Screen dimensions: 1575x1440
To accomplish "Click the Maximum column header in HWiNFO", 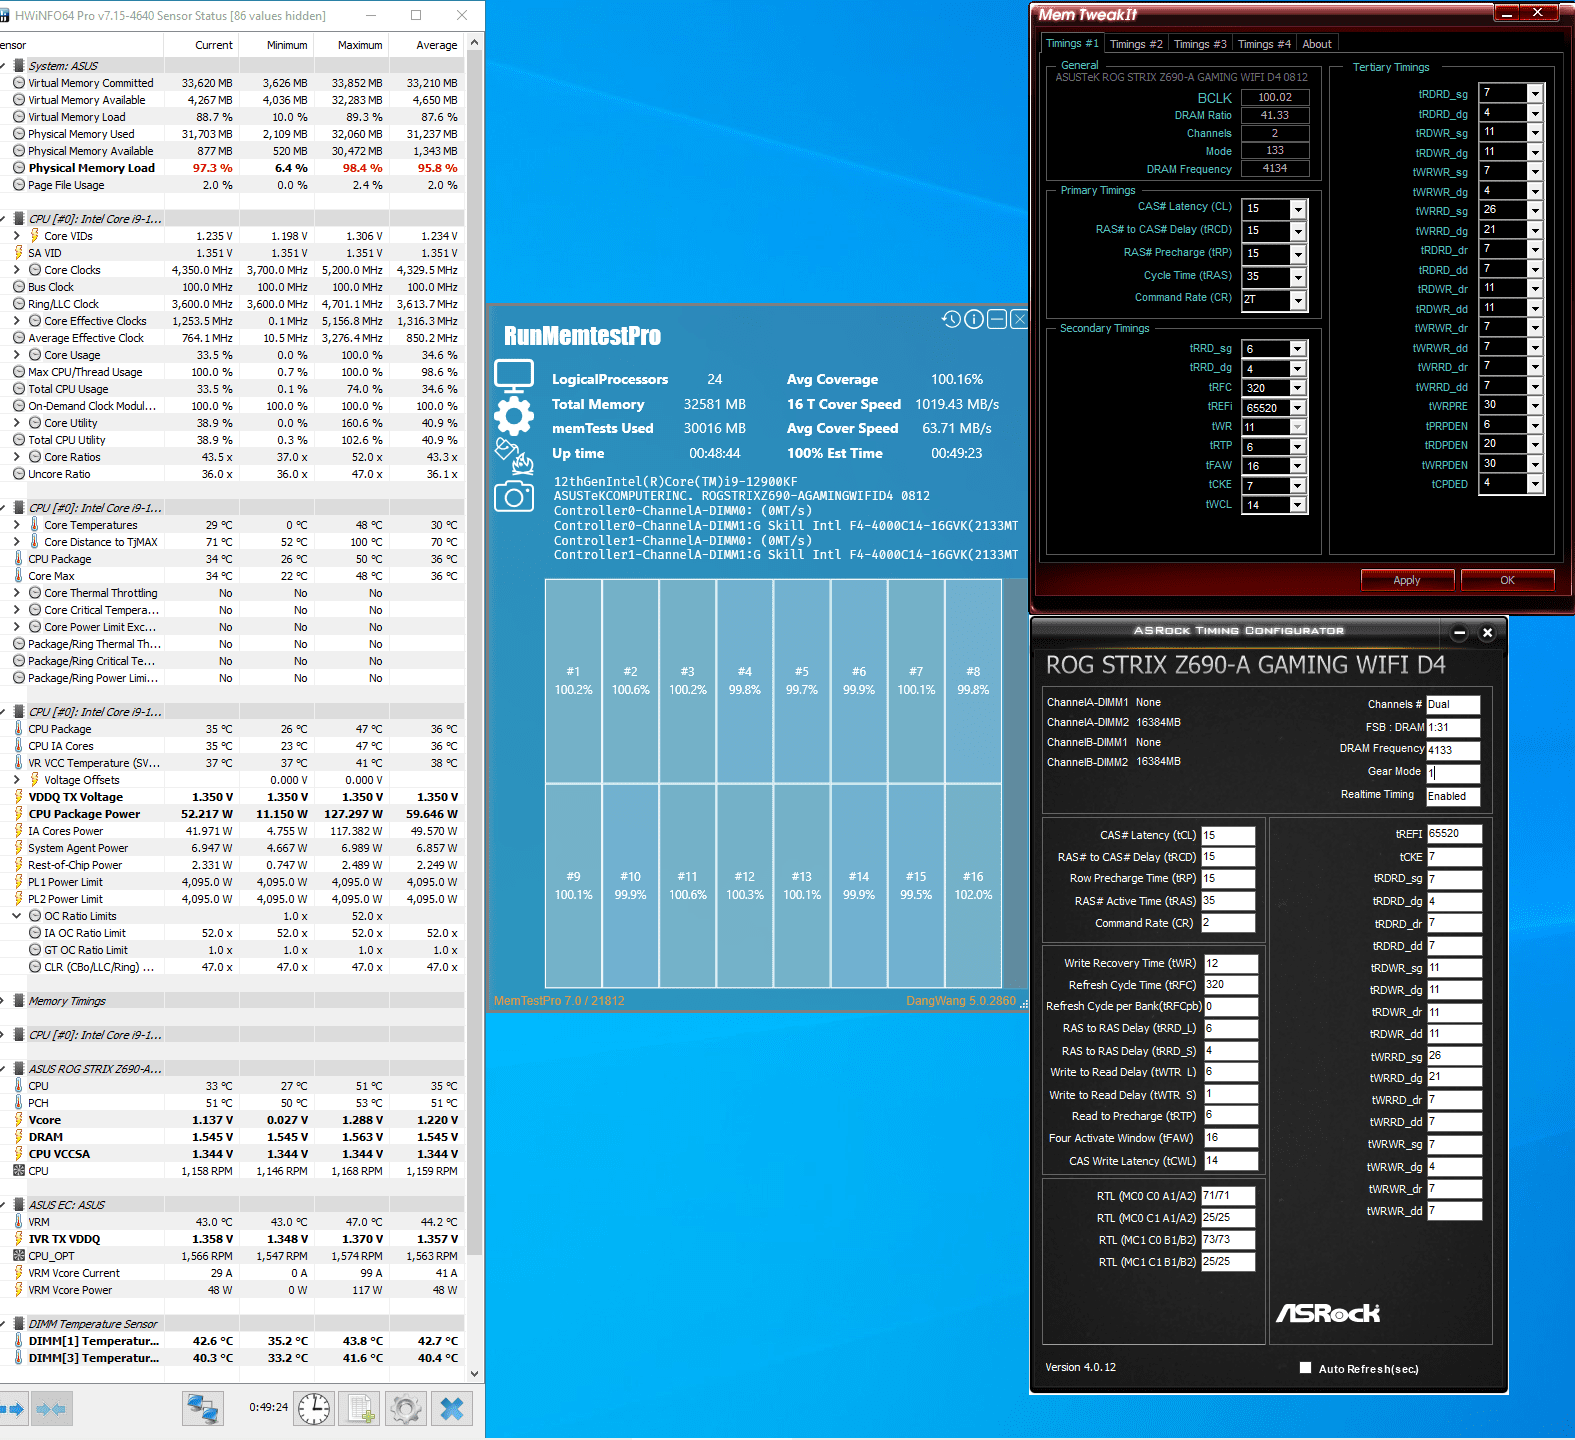I will (351, 45).
